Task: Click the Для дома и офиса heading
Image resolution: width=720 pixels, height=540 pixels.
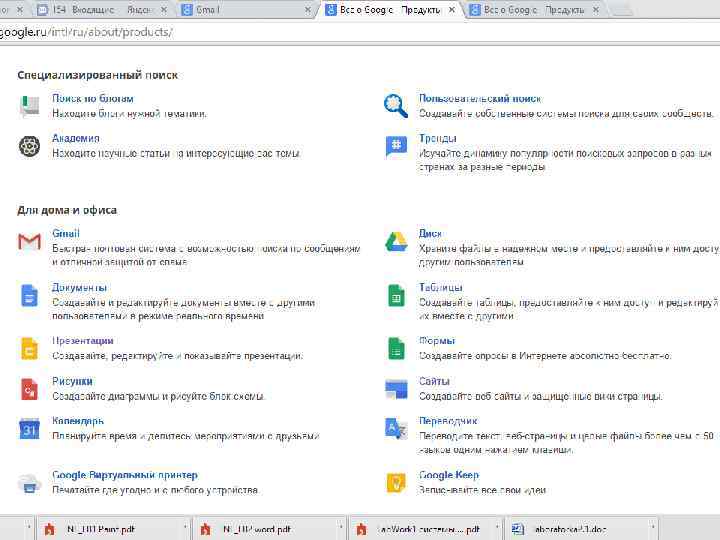Action: coord(67,210)
